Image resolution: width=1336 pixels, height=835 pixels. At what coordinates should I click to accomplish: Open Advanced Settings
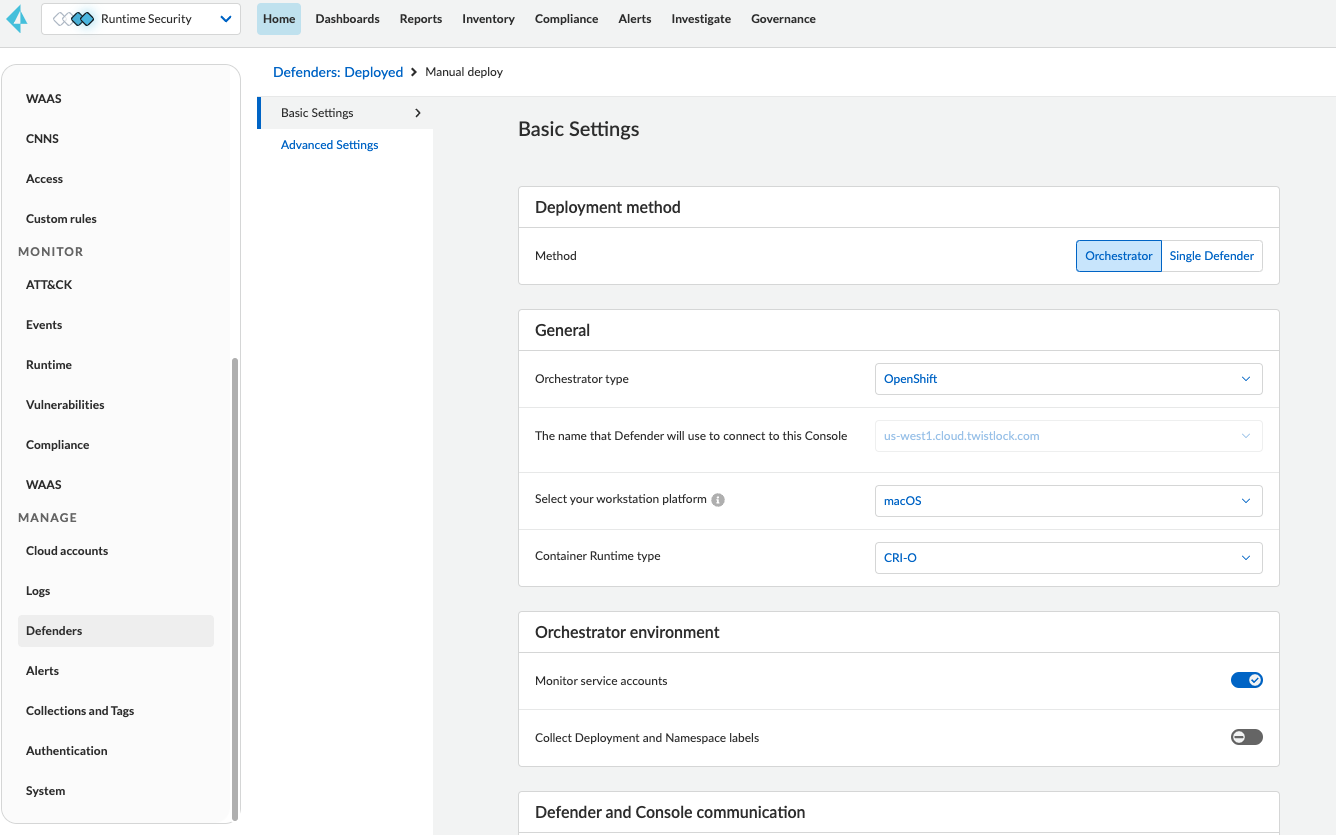[329, 144]
